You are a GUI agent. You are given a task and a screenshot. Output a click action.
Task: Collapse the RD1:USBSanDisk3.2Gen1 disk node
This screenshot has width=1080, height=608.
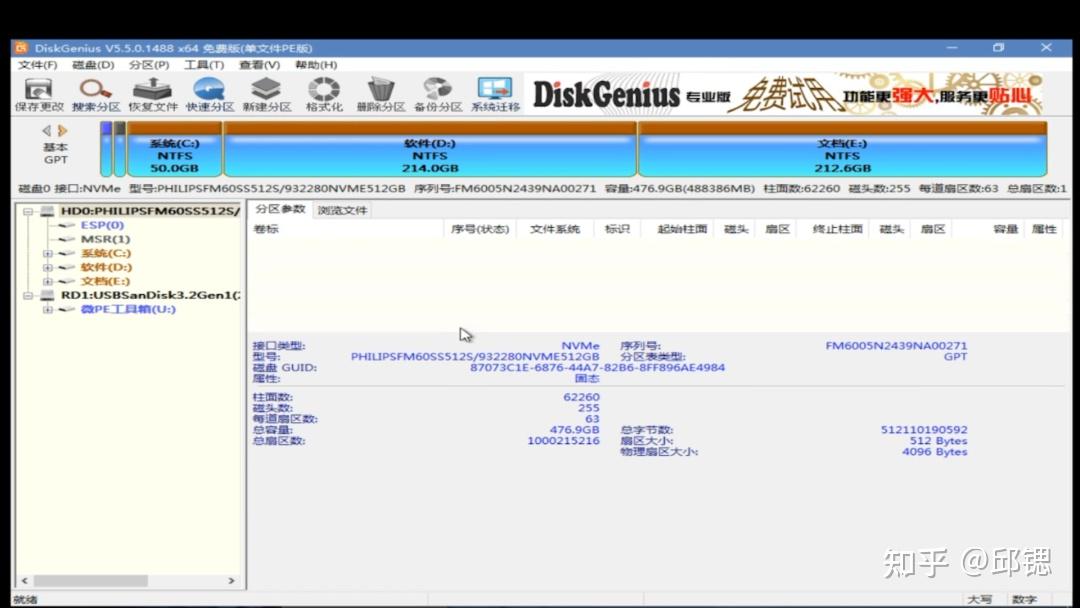pyautogui.click(x=28, y=295)
